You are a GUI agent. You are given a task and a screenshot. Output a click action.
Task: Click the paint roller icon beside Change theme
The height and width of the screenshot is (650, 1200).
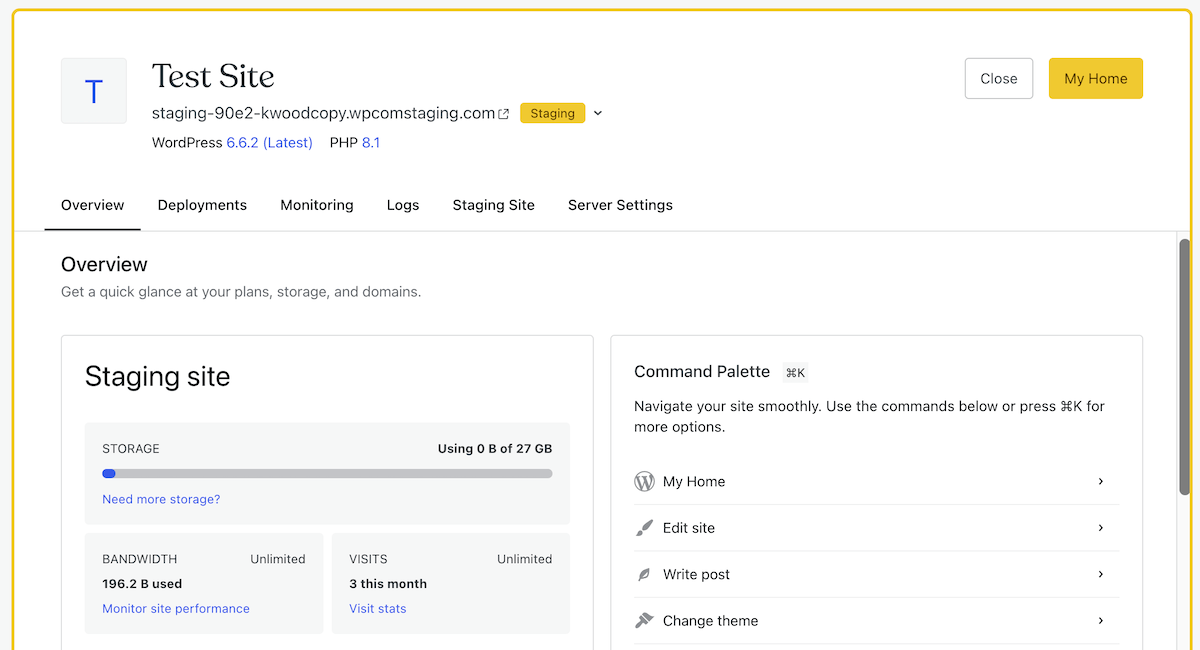[644, 621]
